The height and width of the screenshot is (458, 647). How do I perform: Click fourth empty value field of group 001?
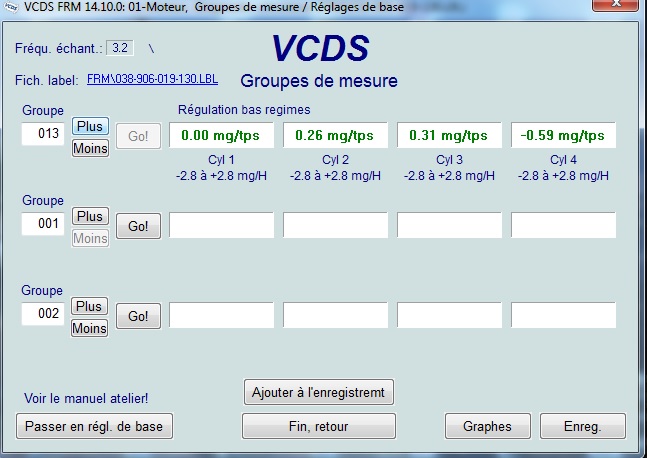(563, 225)
